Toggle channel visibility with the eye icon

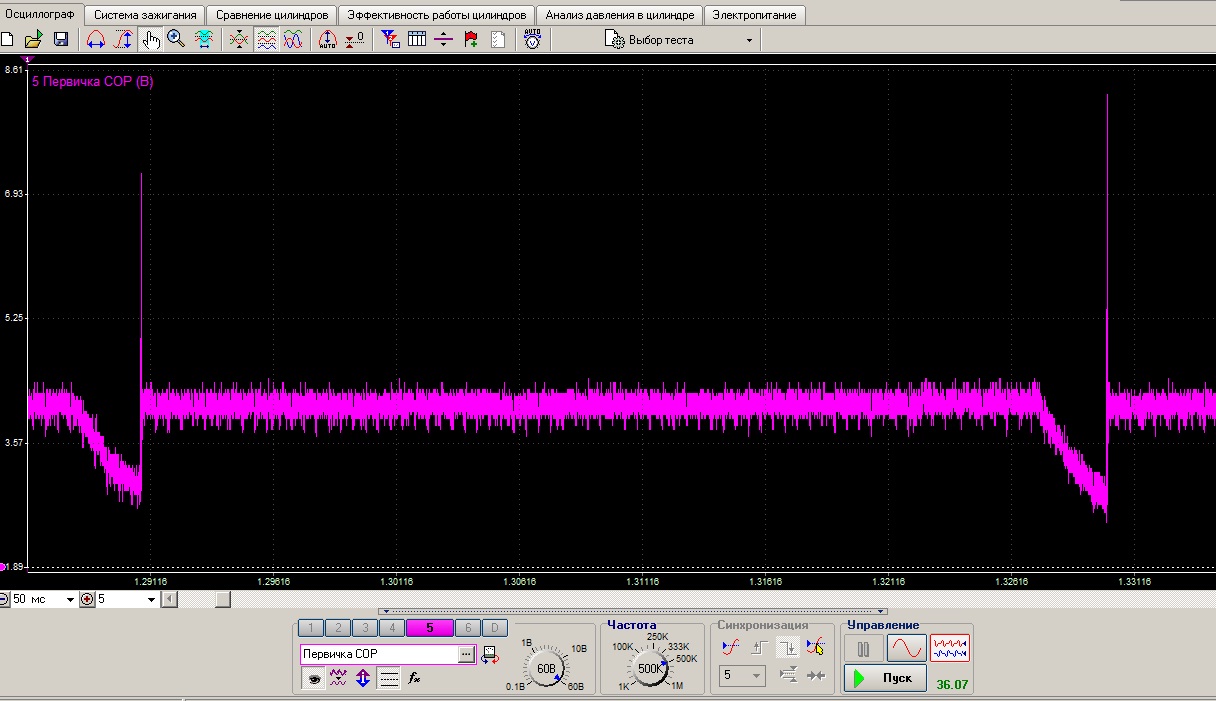[x=314, y=678]
